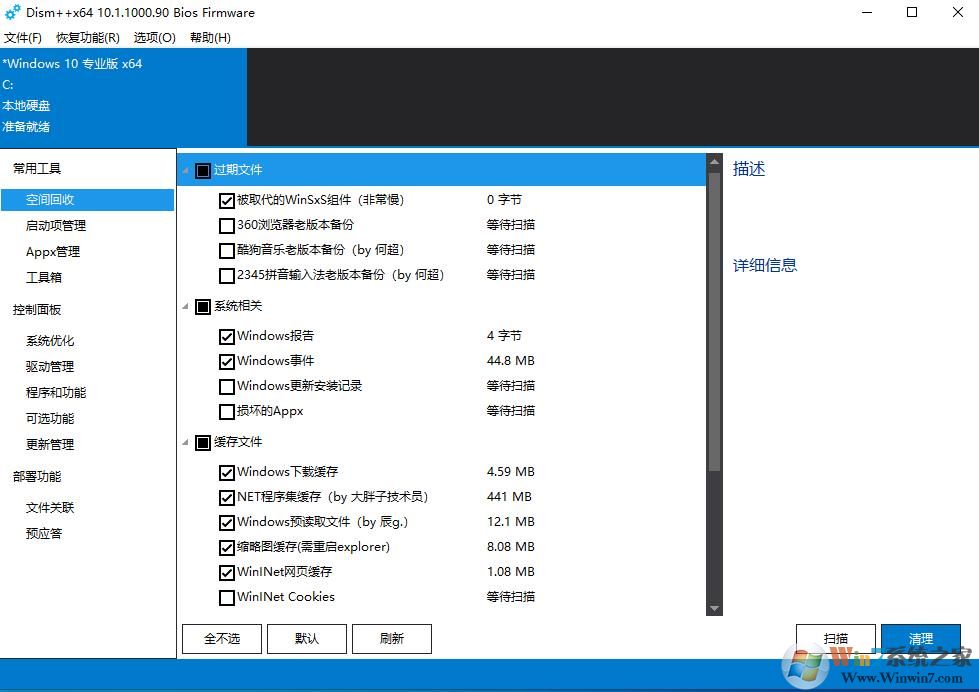Viewport: 979px width, 692px height.
Task: Uncheck Windows下载缓存 checkbox
Action: [x=227, y=473]
